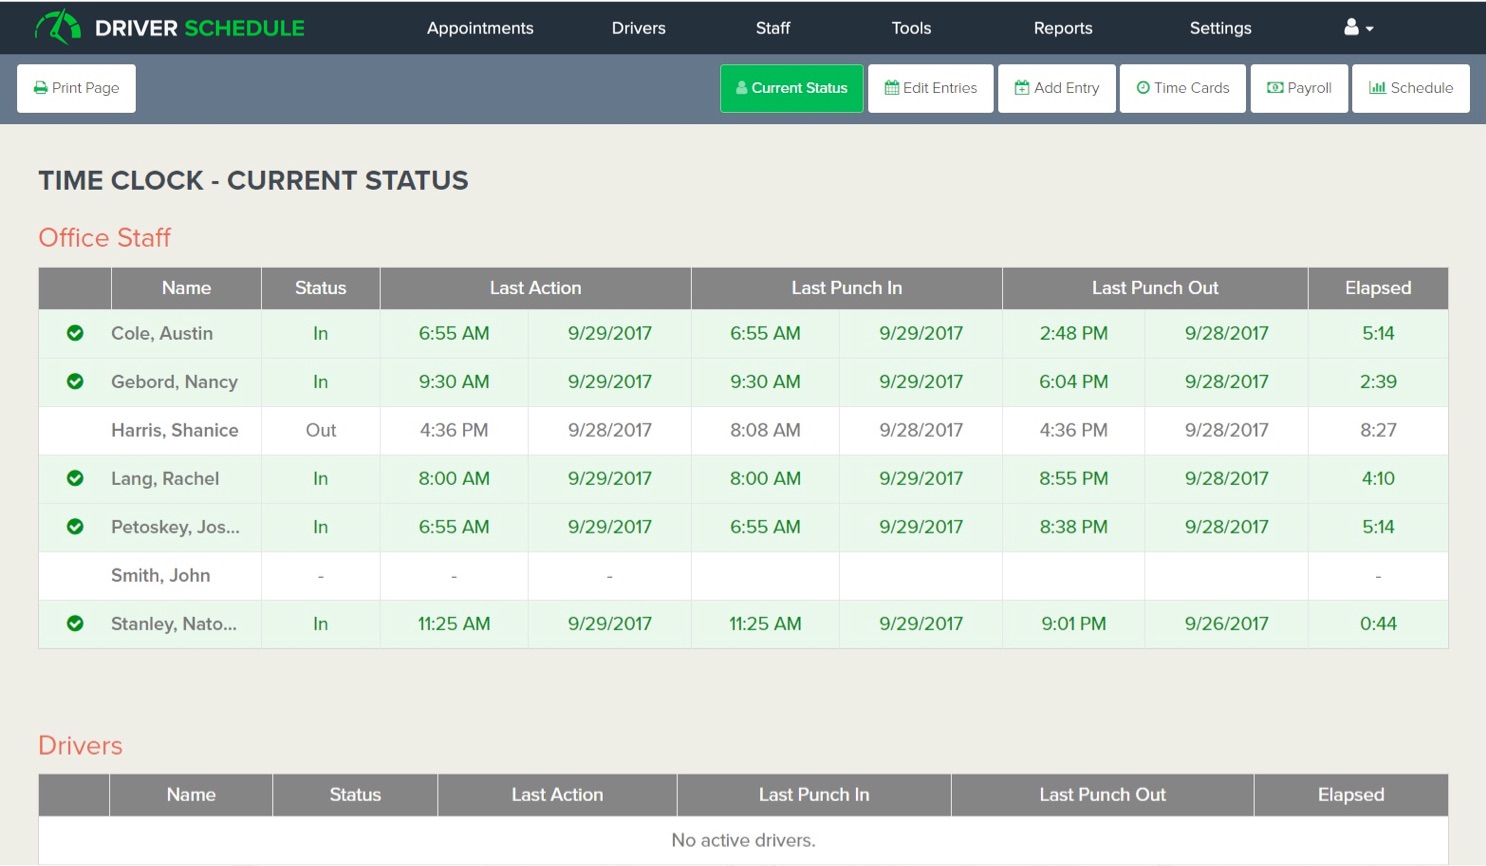This screenshot has height=866, width=1486.
Task: Click green check icon beside Gebord, Nancy
Action: [75, 381]
